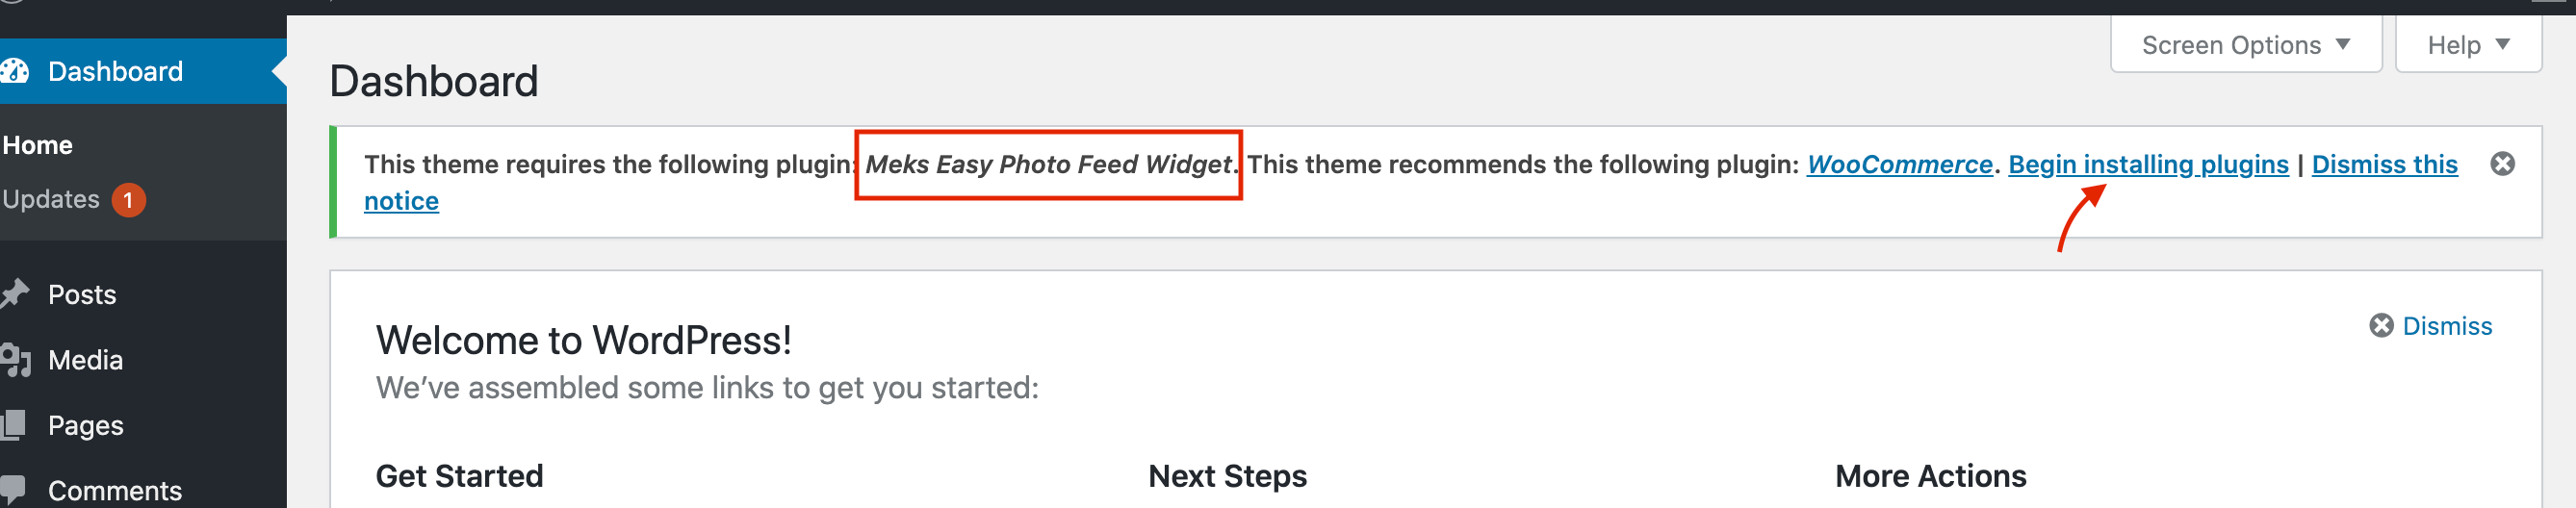The height and width of the screenshot is (508, 2576).
Task: Open the Pages menu
Action: pos(86,425)
